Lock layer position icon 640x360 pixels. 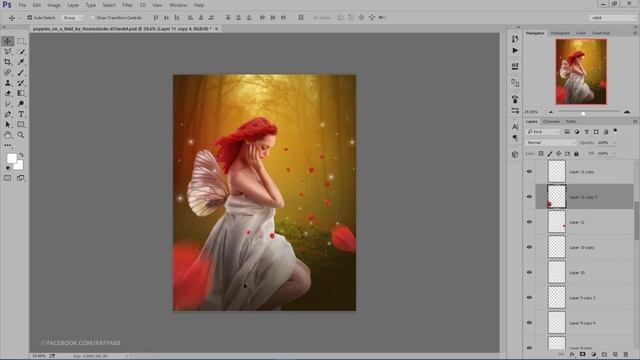tap(558, 154)
